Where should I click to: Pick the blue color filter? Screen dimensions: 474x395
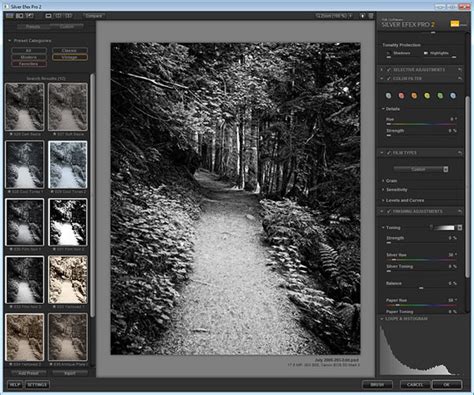pos(453,96)
